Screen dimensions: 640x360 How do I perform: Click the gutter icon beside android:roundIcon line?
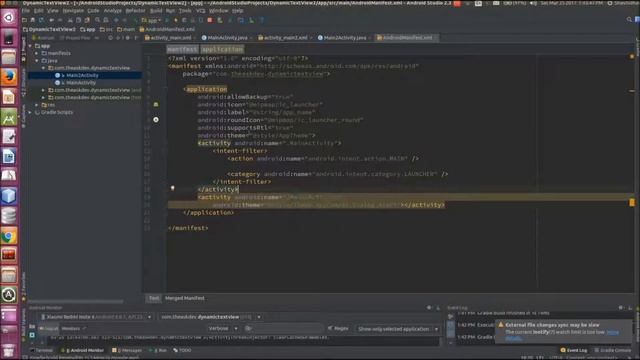click(x=156, y=120)
